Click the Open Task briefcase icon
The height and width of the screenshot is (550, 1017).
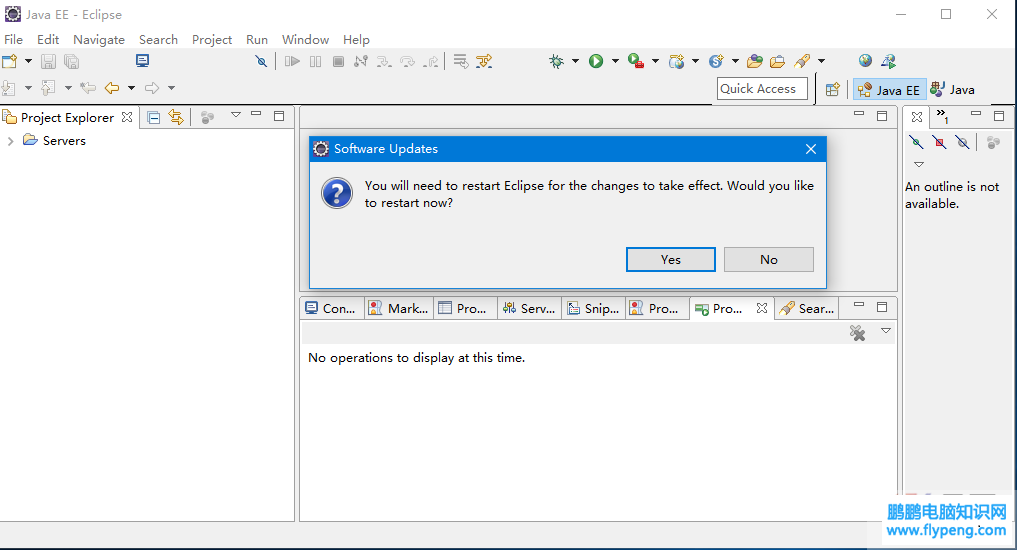tap(777, 62)
